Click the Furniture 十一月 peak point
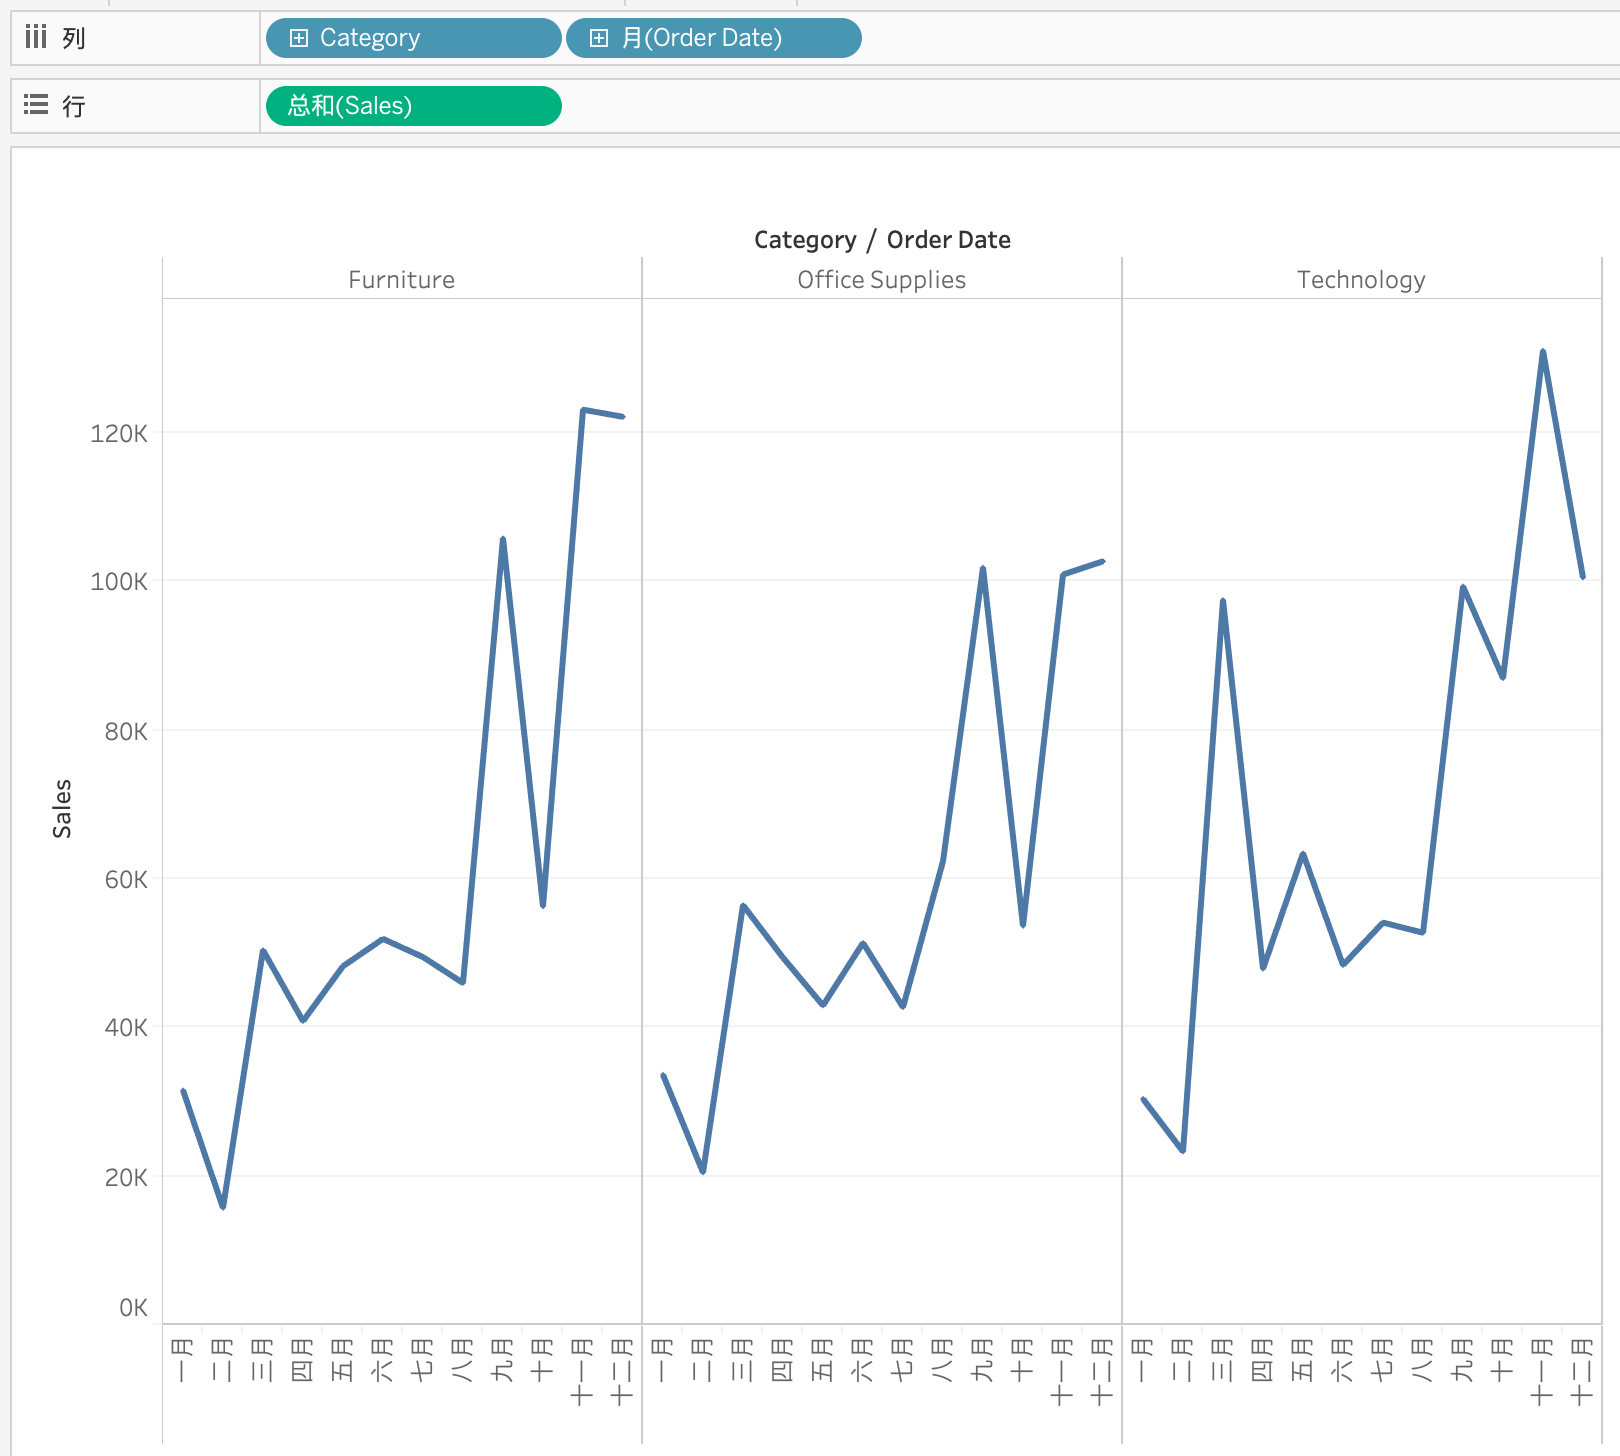Screen dimensions: 1620x1456 (x=583, y=410)
